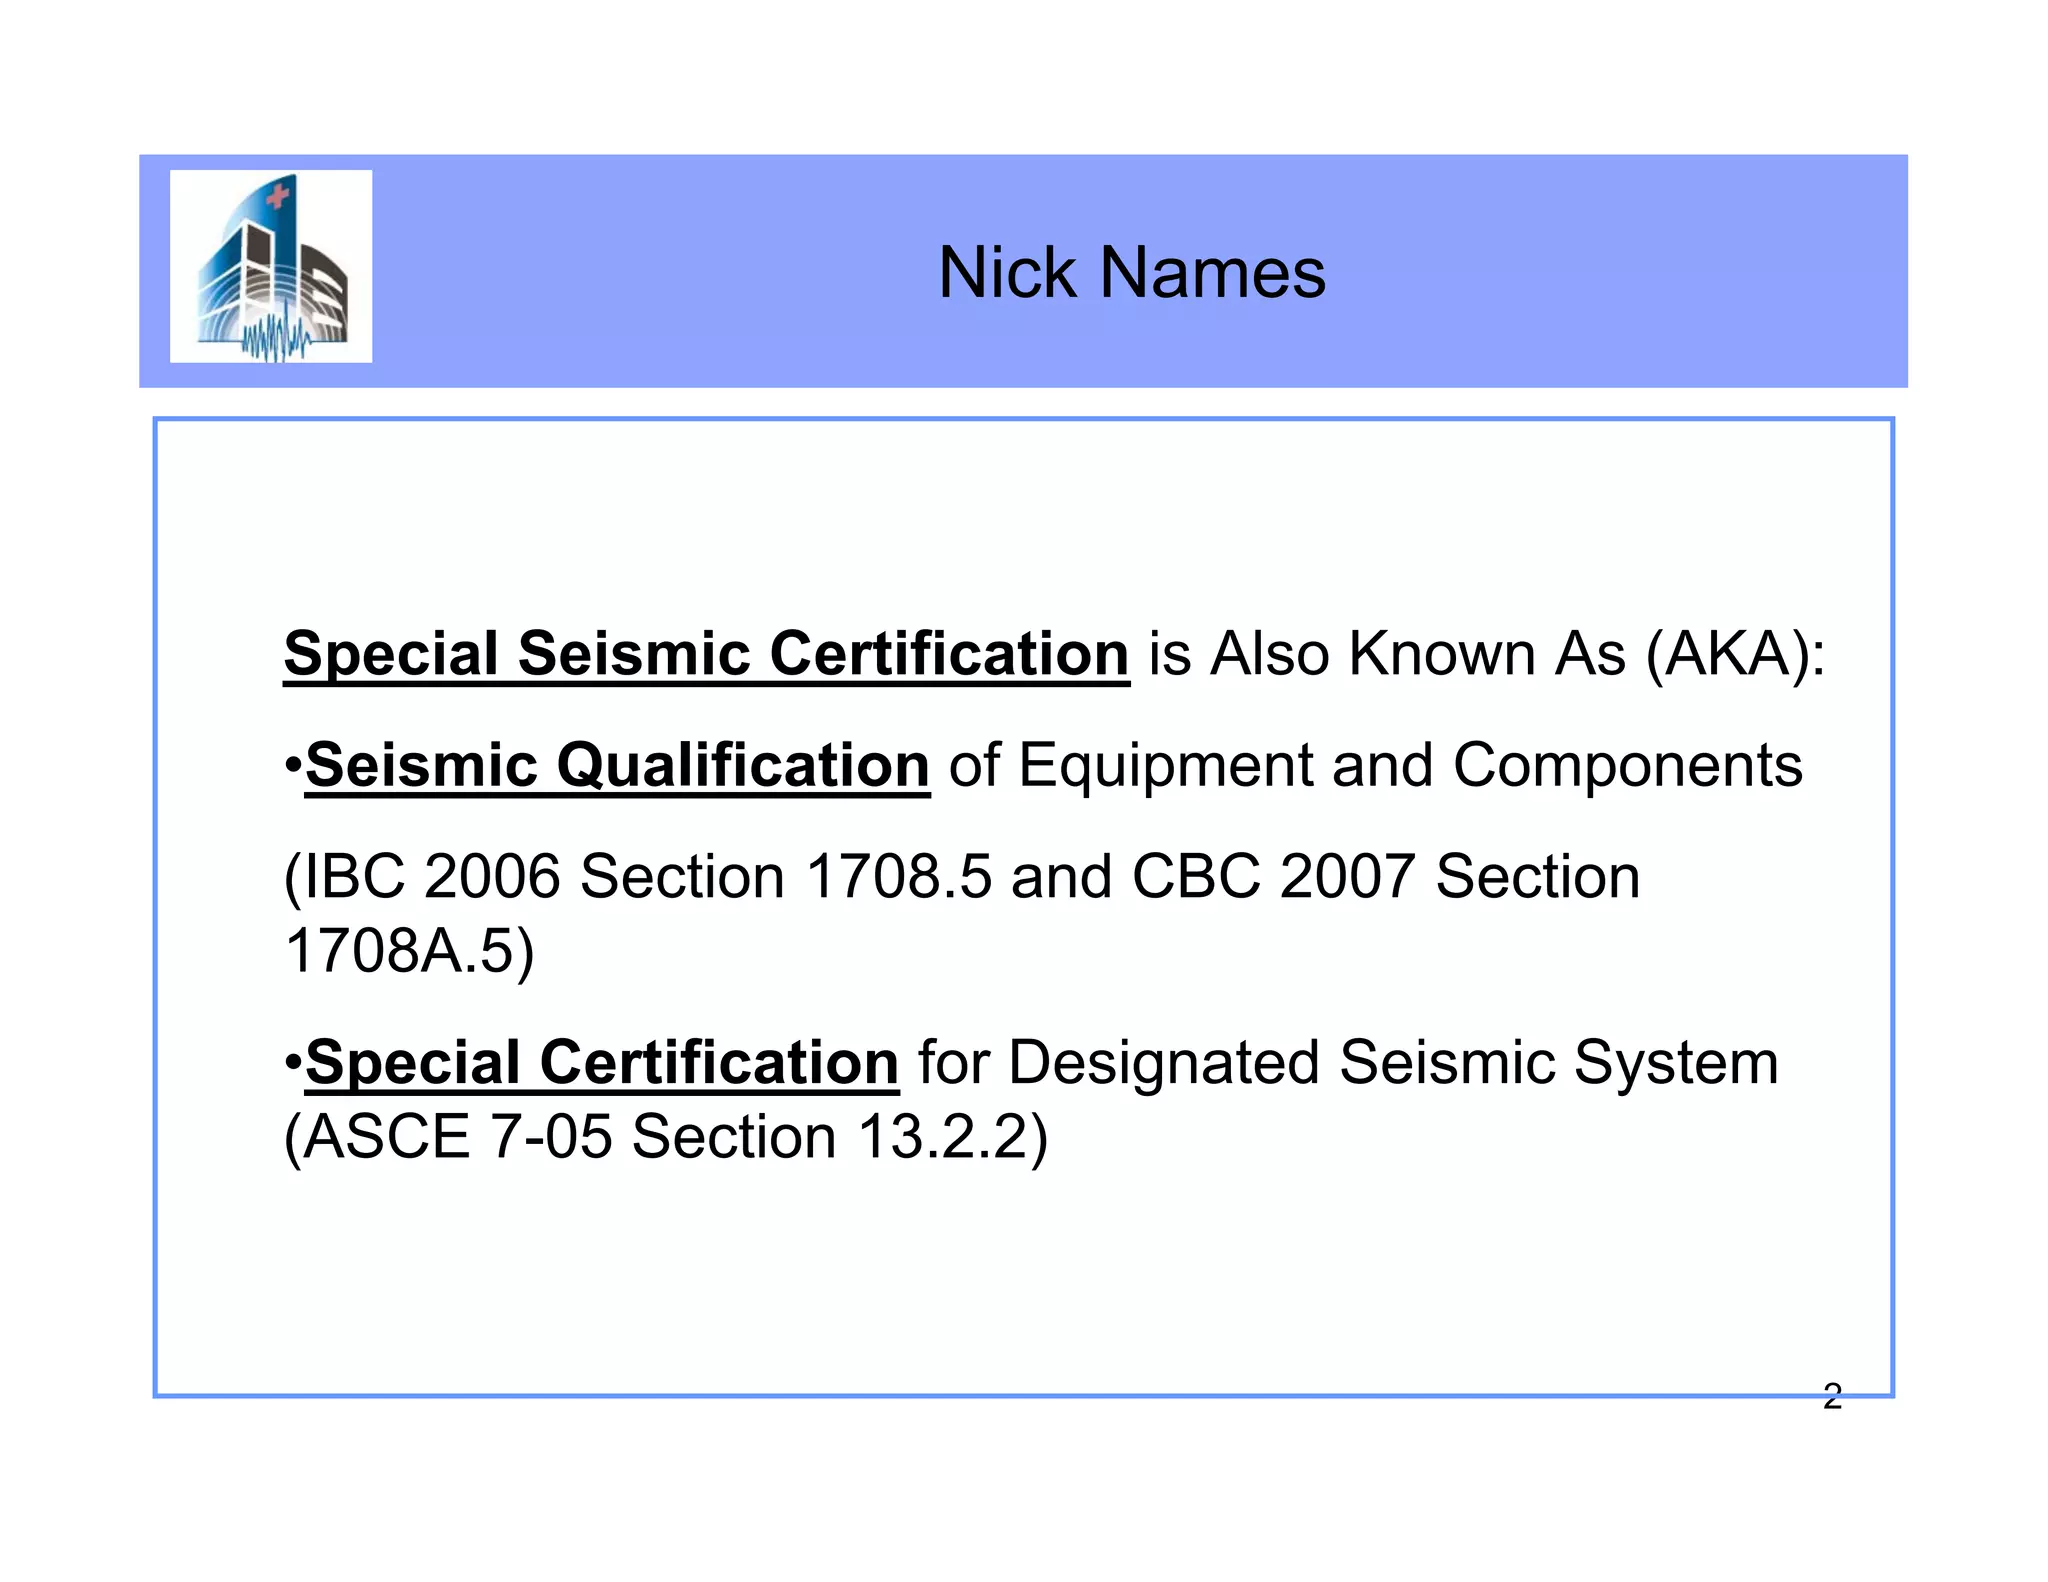Click the underlined 'Special Seismic Certification' heading
The width and height of the screenshot is (2048, 1582).
tap(707, 654)
